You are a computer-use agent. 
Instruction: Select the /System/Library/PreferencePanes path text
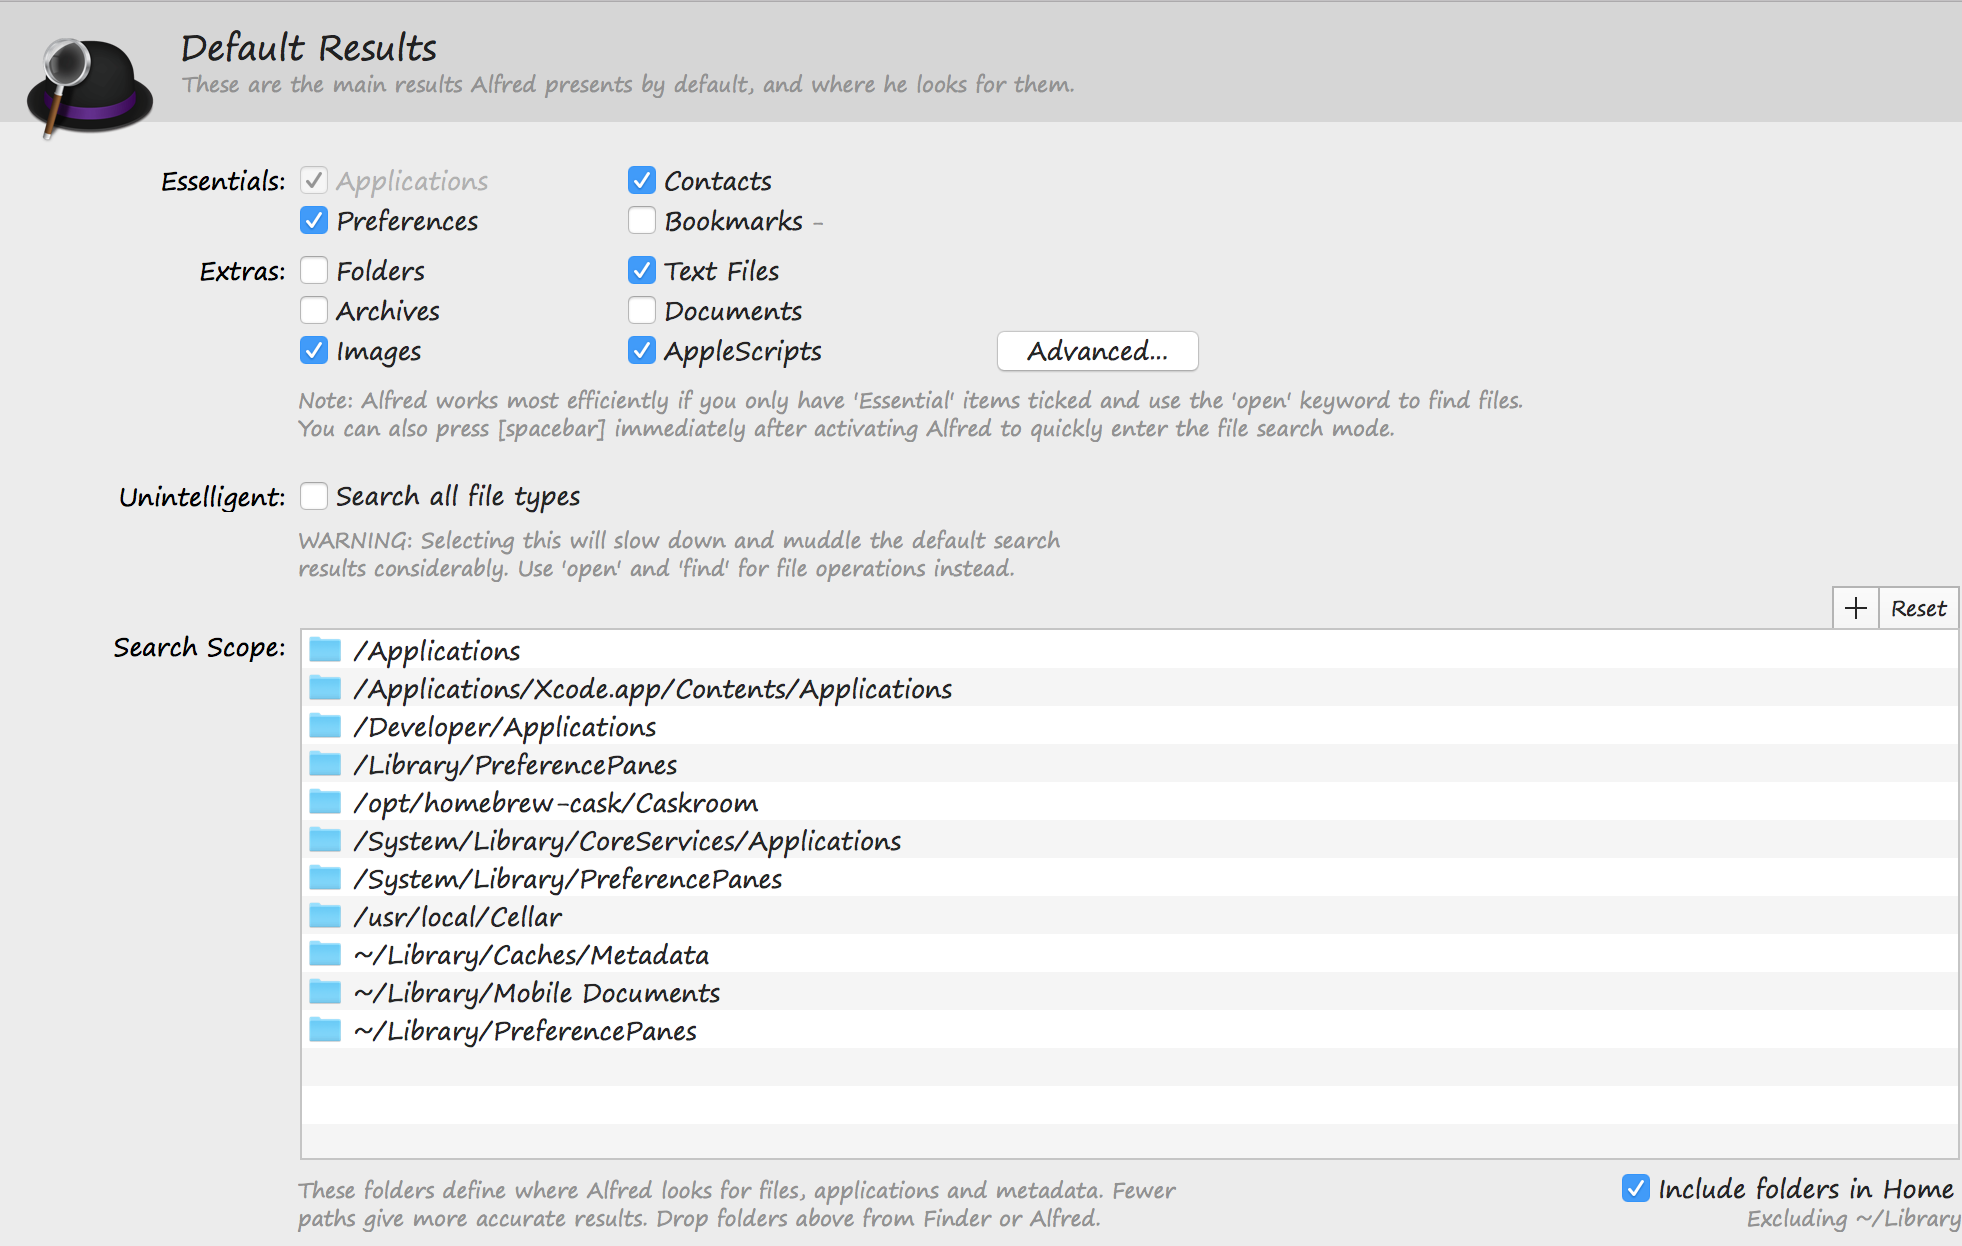[568, 879]
